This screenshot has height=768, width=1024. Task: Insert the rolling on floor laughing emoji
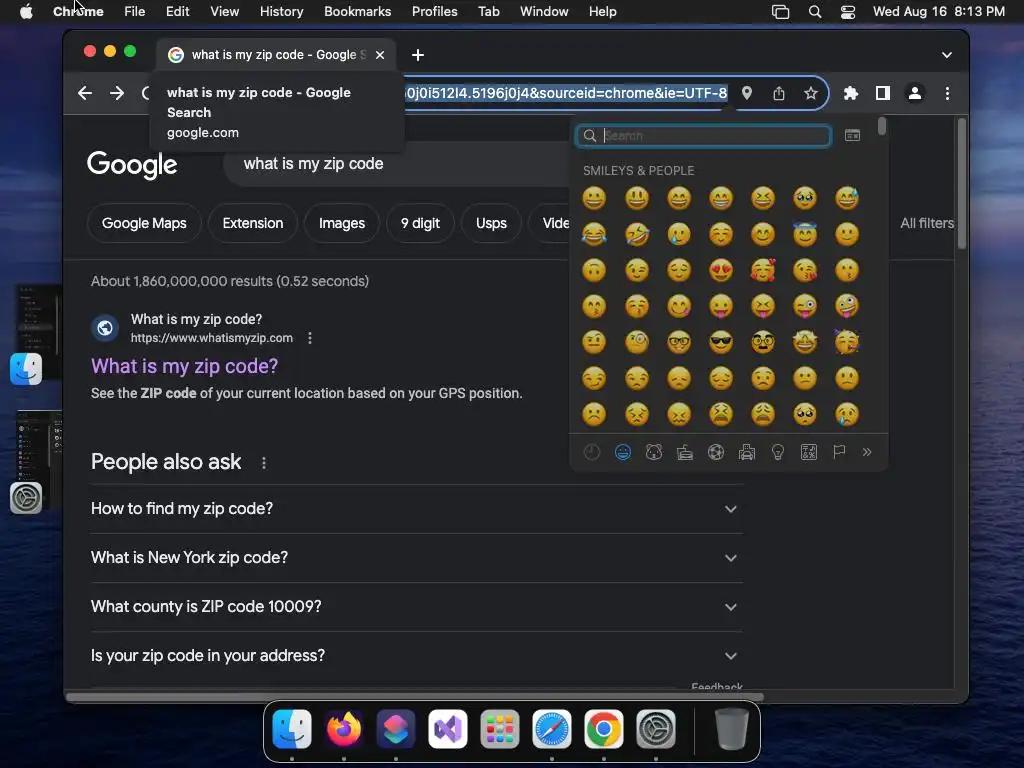637,234
